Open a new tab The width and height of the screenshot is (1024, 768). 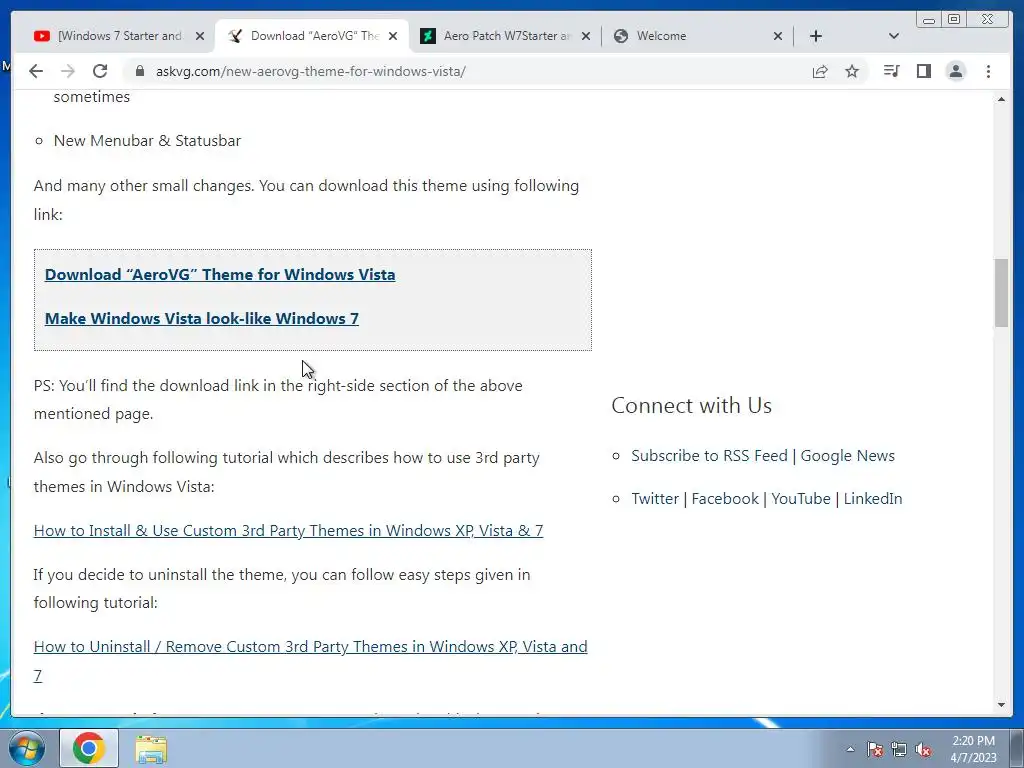816,36
